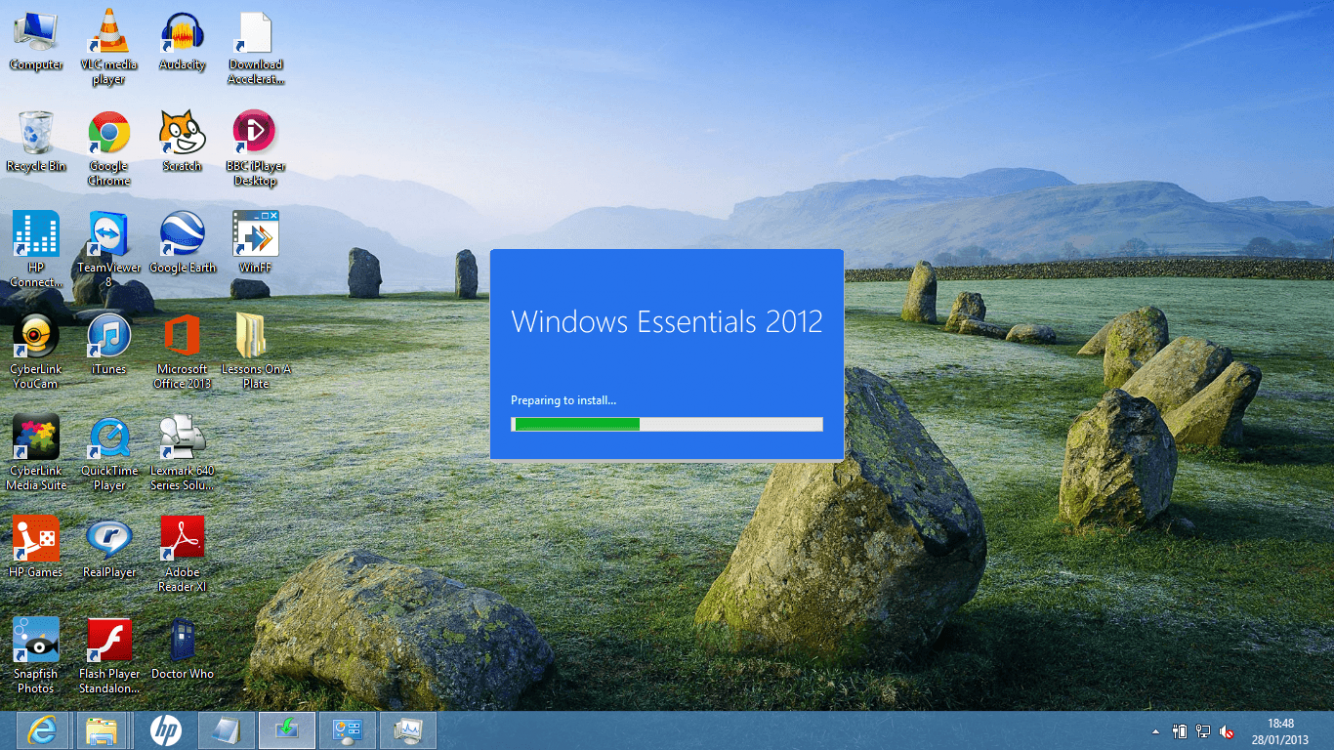Viewport: 1334px width, 750px height.
Task: Select the Lexmark 640 Series icon
Action: click(182, 452)
